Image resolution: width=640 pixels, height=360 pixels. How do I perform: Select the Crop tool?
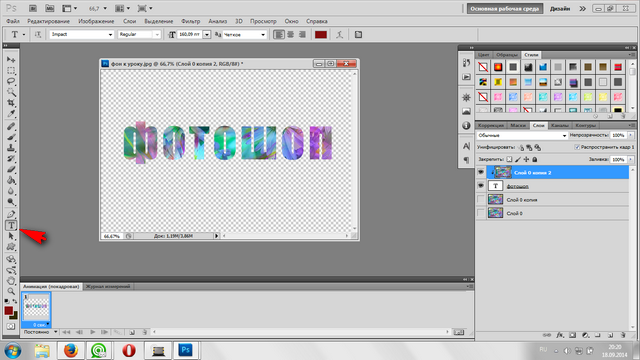point(11,102)
